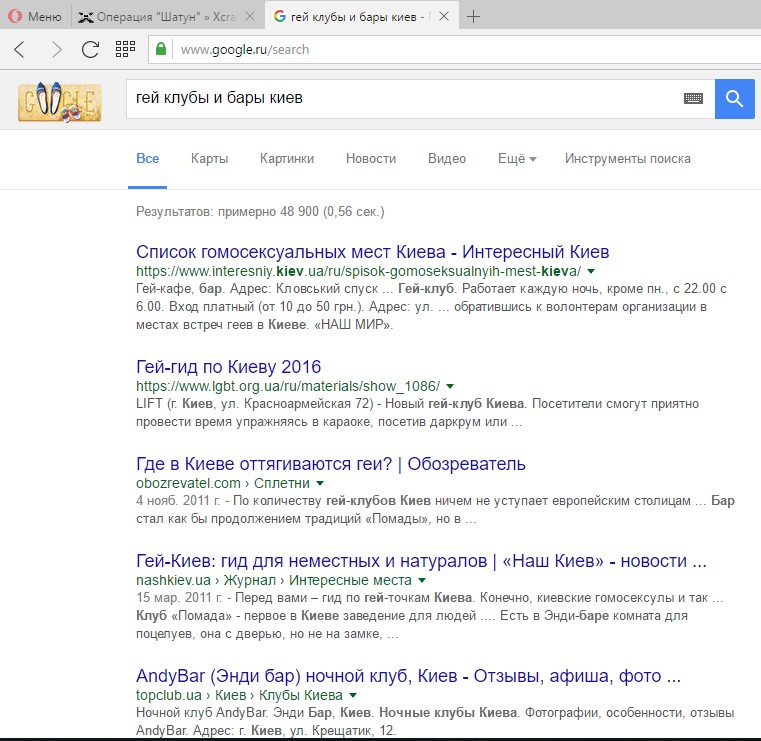
Task: Go forward to next page
Action: 56,49
